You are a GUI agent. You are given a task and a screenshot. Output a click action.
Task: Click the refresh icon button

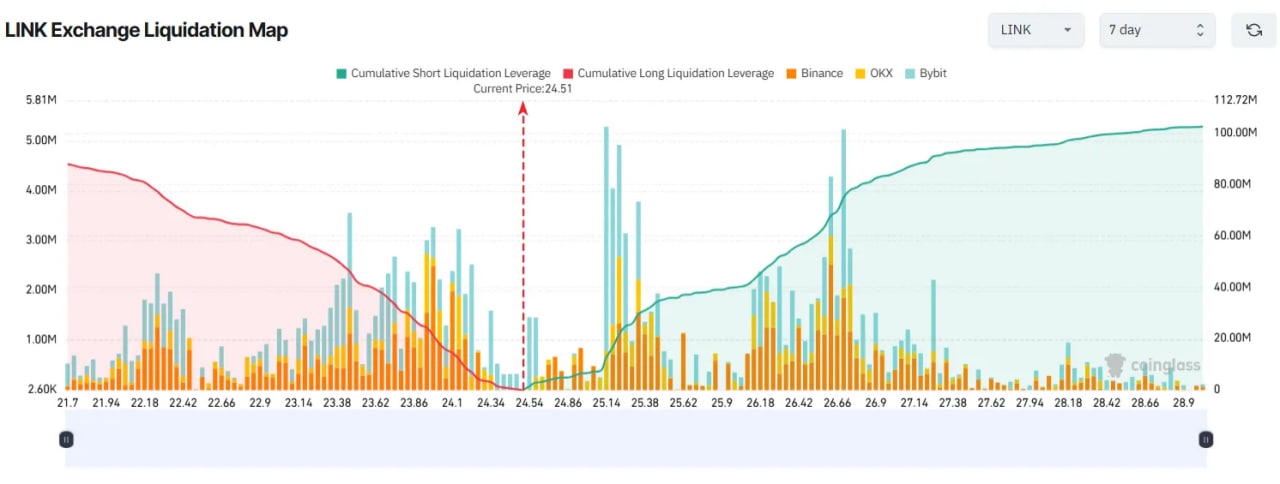[x=1254, y=30]
